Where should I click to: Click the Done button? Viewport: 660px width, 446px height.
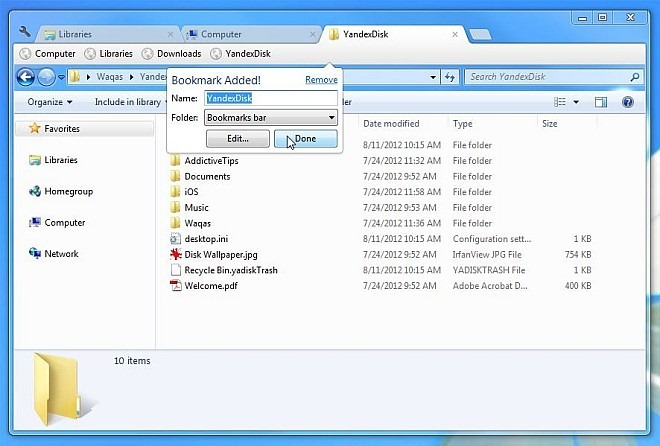pyautogui.click(x=306, y=139)
